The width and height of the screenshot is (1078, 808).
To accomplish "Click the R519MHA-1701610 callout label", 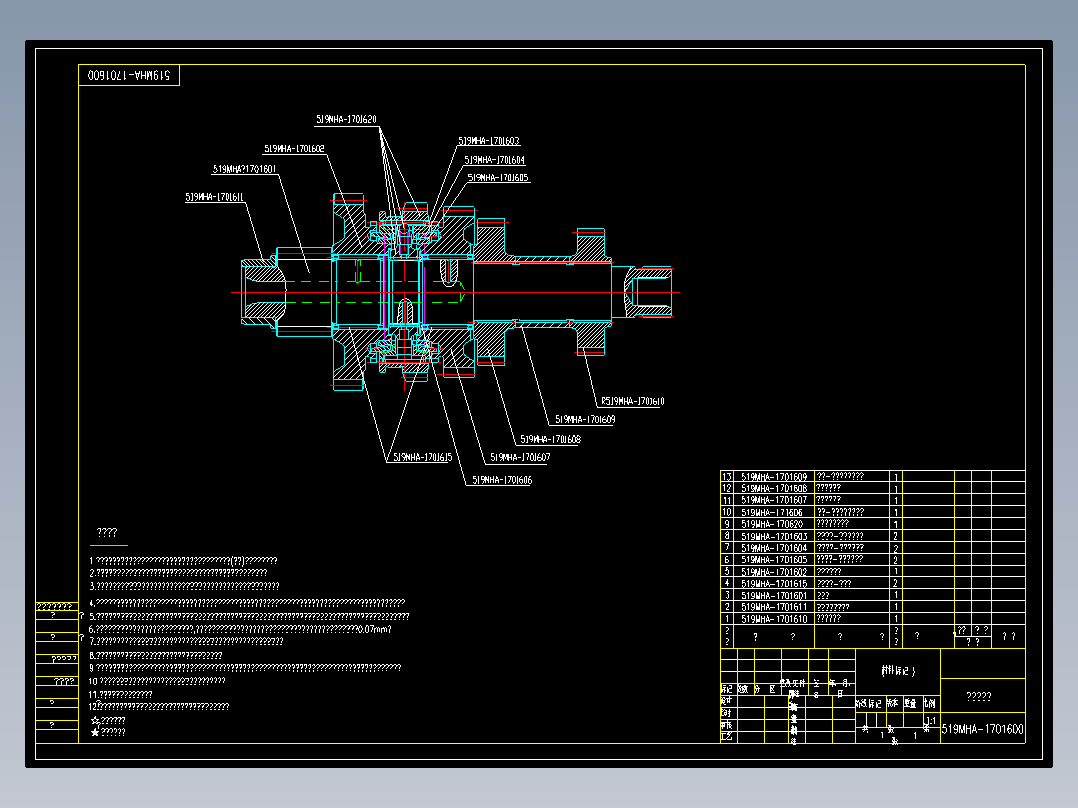I will [x=632, y=401].
